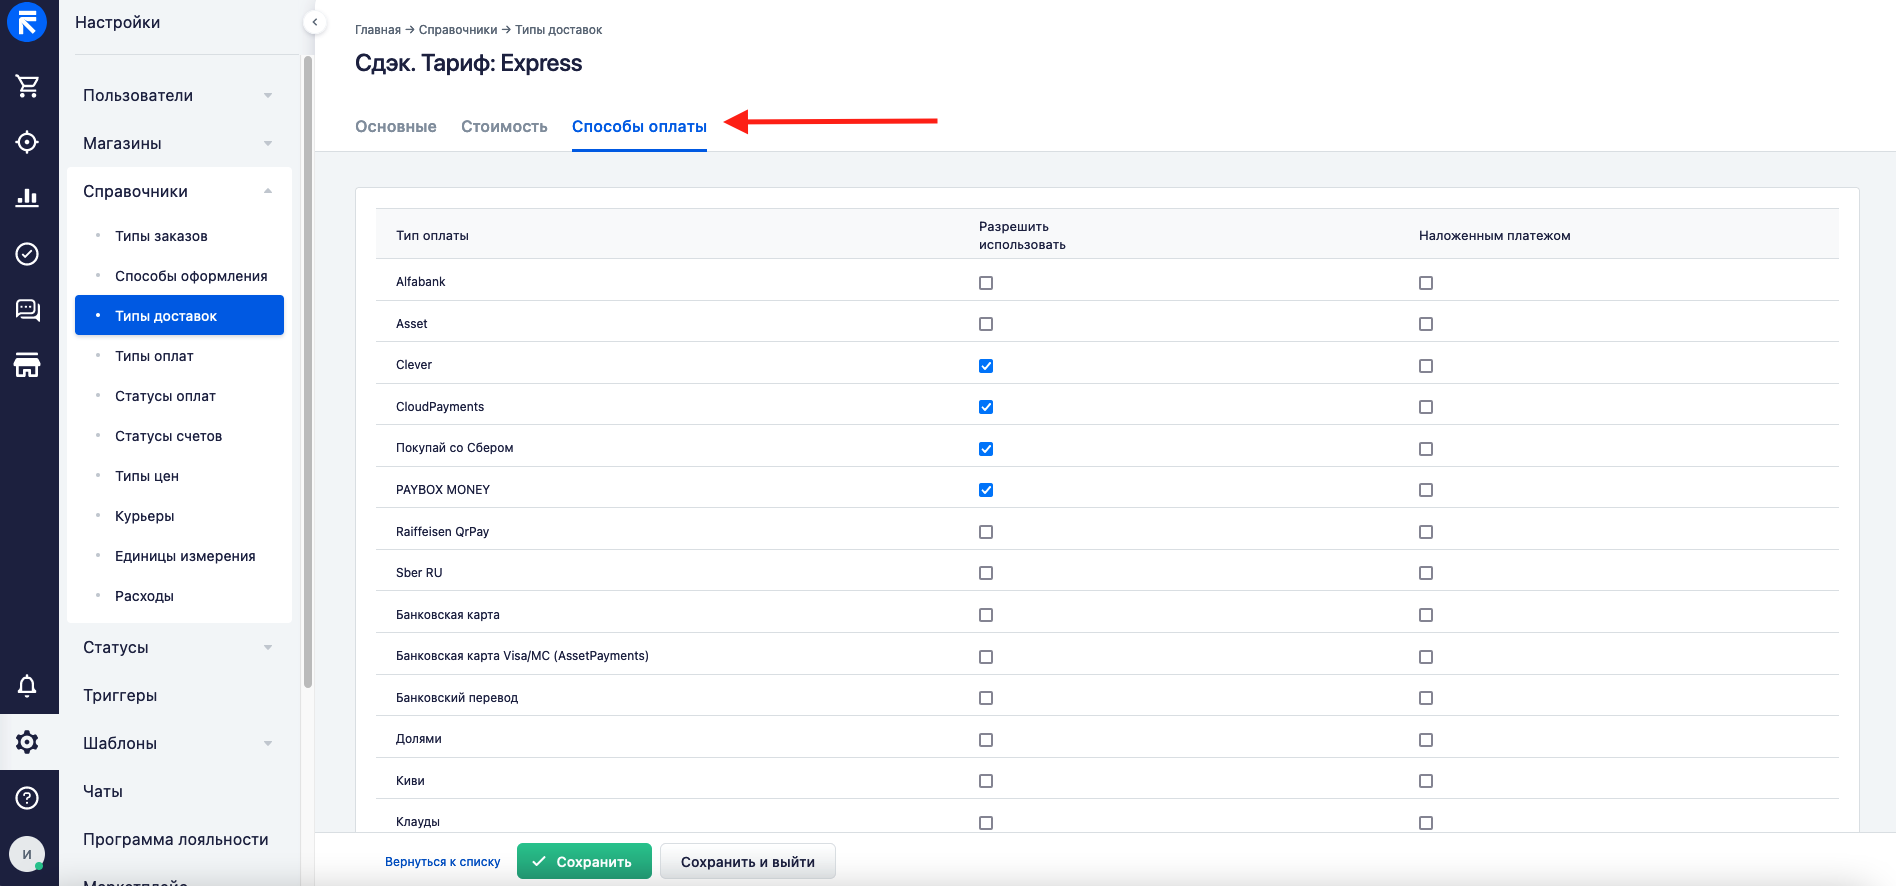Open the target crosshair sidebar icon
The height and width of the screenshot is (886, 1896).
[x=27, y=142]
